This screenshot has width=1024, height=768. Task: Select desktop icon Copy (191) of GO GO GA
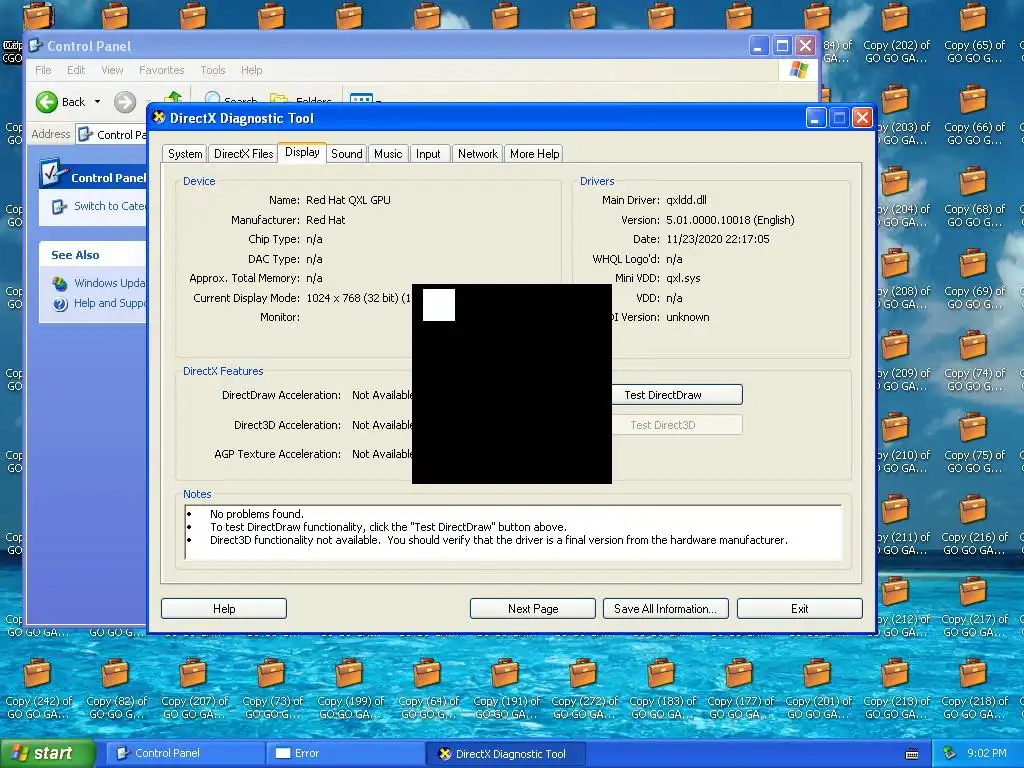click(506, 689)
